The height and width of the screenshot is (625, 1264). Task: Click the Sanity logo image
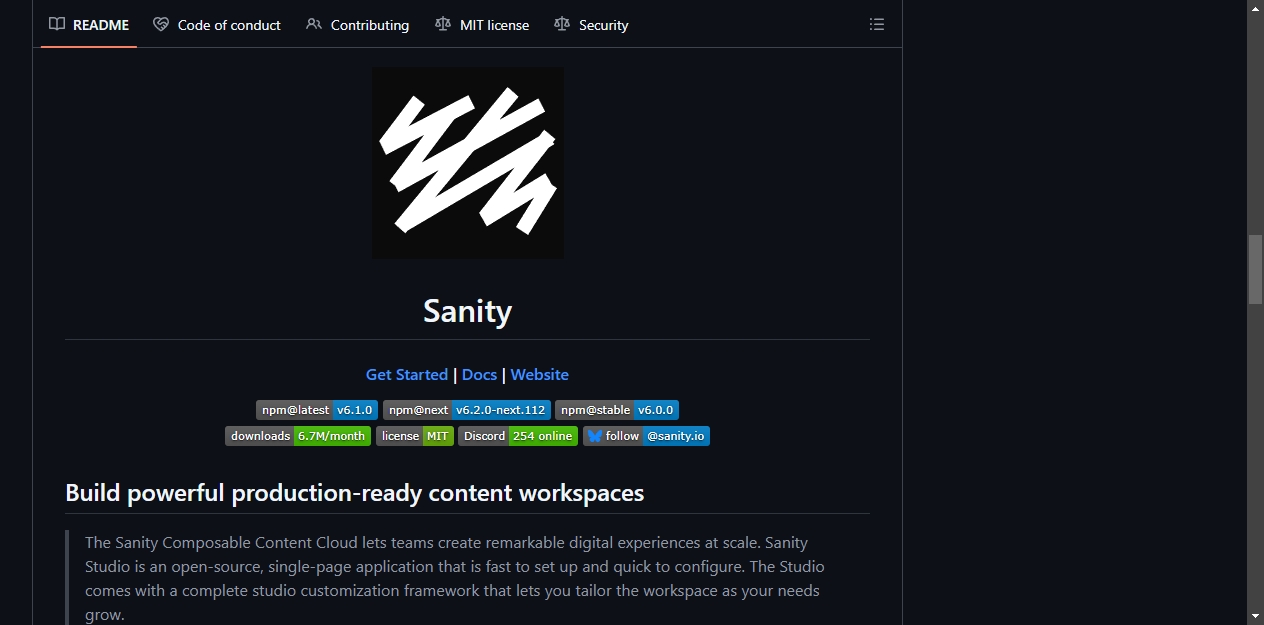coord(468,163)
